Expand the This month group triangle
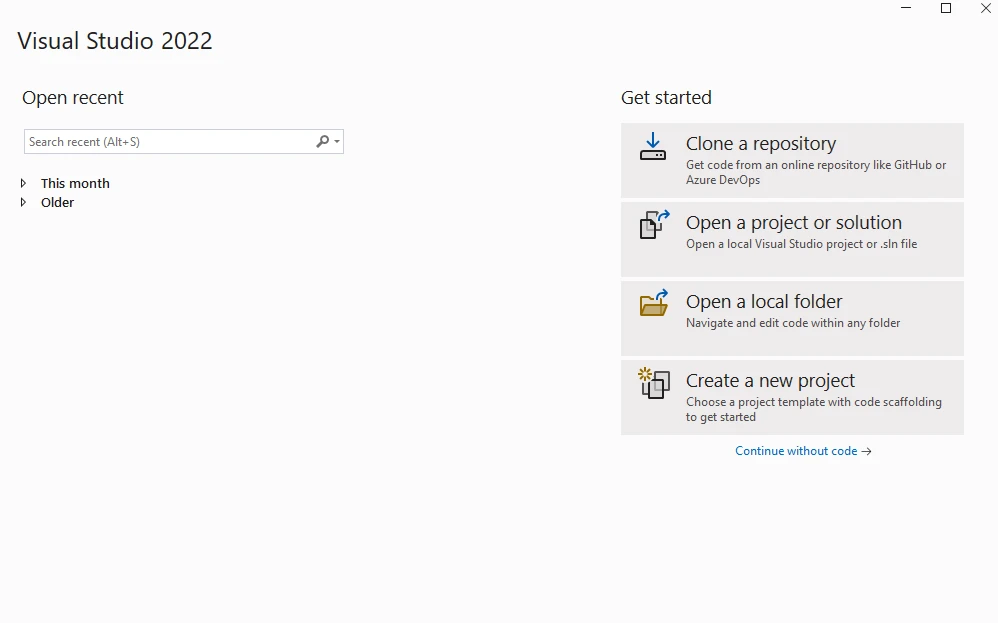The image size is (998, 623). [24, 183]
